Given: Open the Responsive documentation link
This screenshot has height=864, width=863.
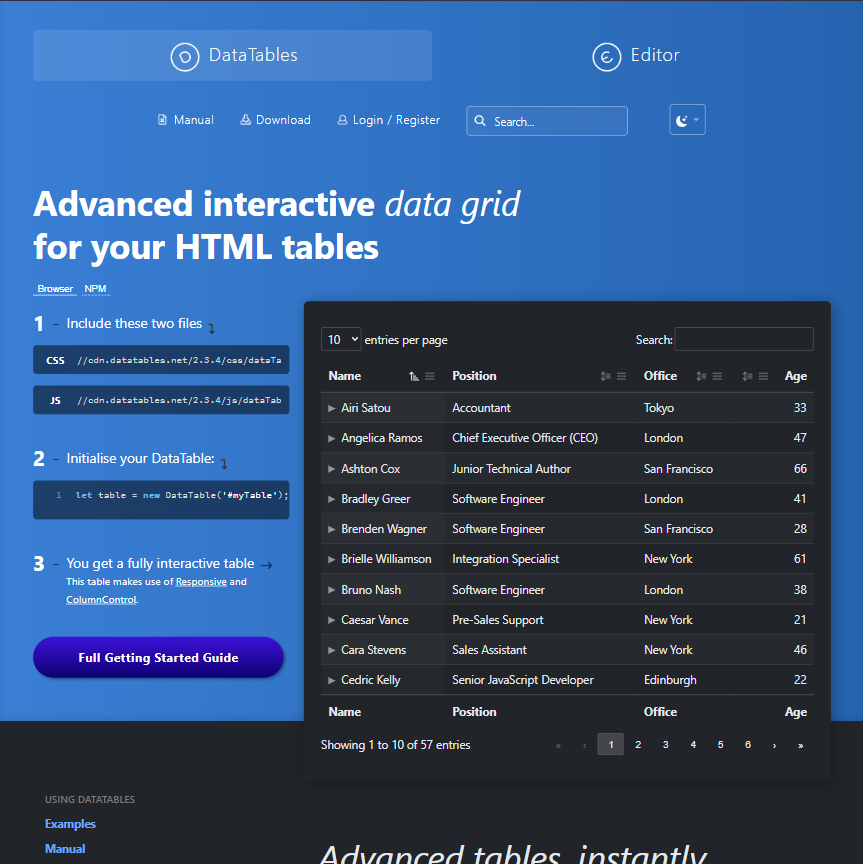Looking at the screenshot, I should (201, 581).
